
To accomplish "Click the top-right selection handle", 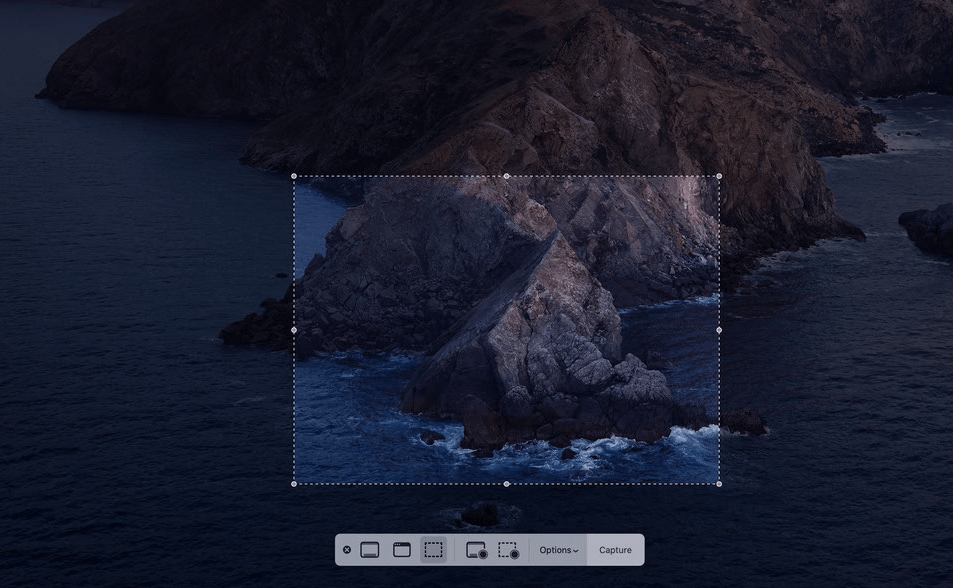I will coord(718,175).
